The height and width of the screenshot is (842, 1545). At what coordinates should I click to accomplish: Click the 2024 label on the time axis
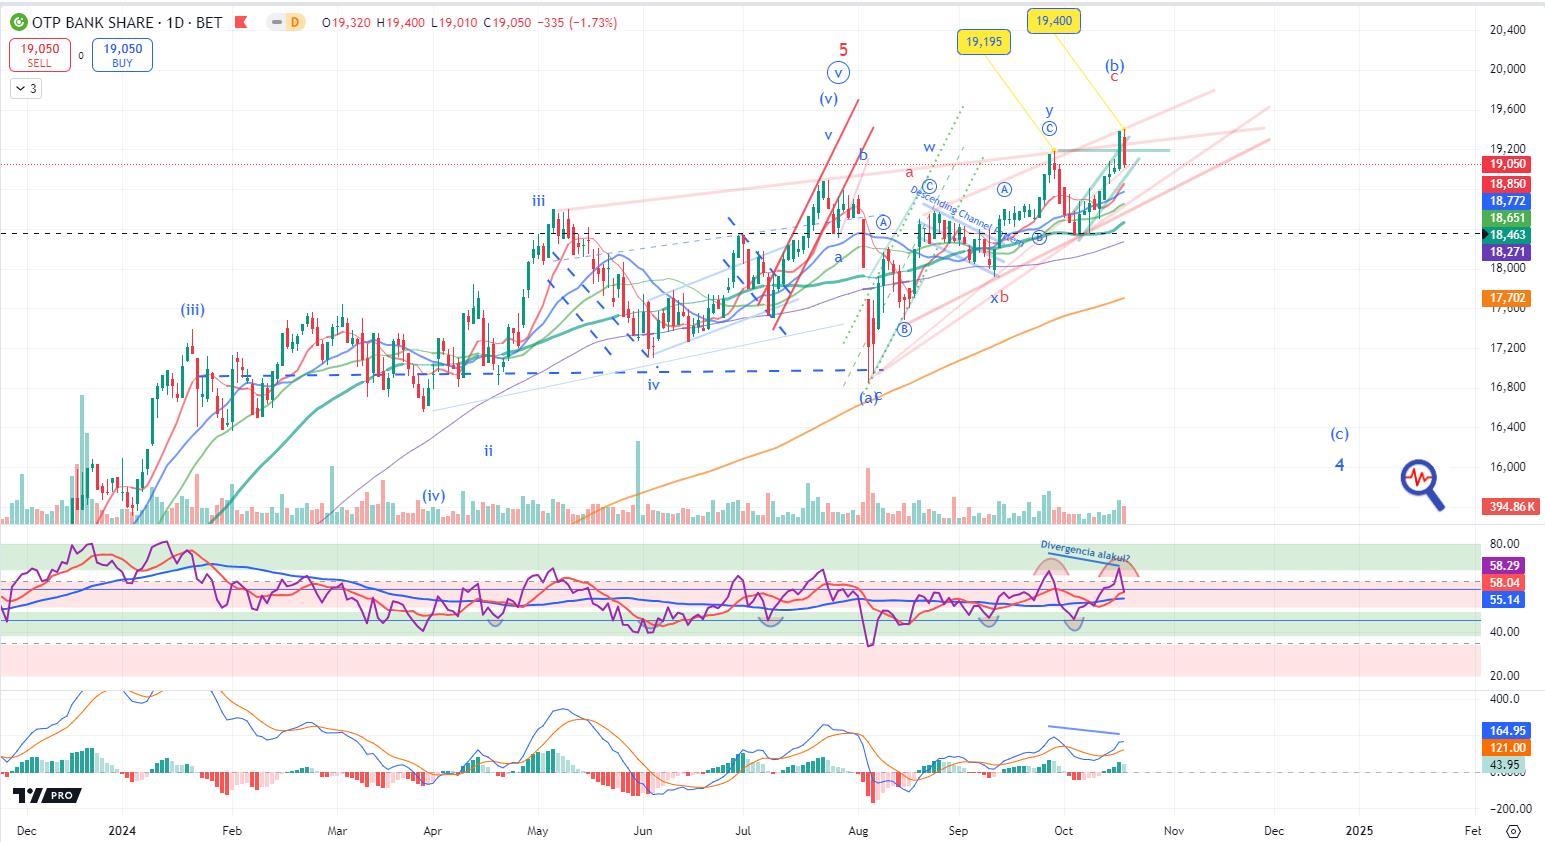point(122,831)
